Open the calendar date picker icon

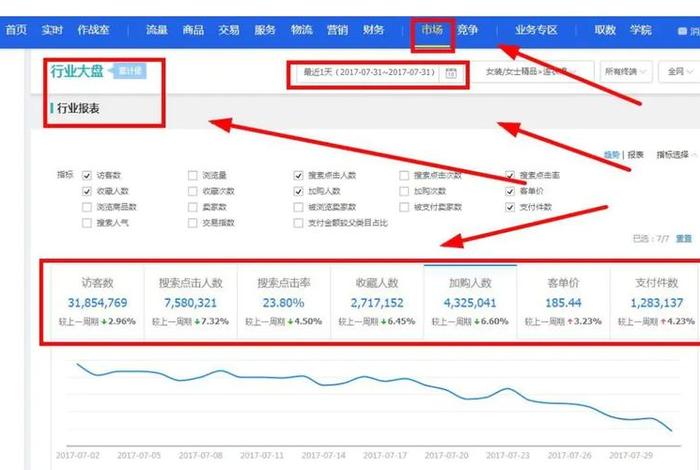451,73
